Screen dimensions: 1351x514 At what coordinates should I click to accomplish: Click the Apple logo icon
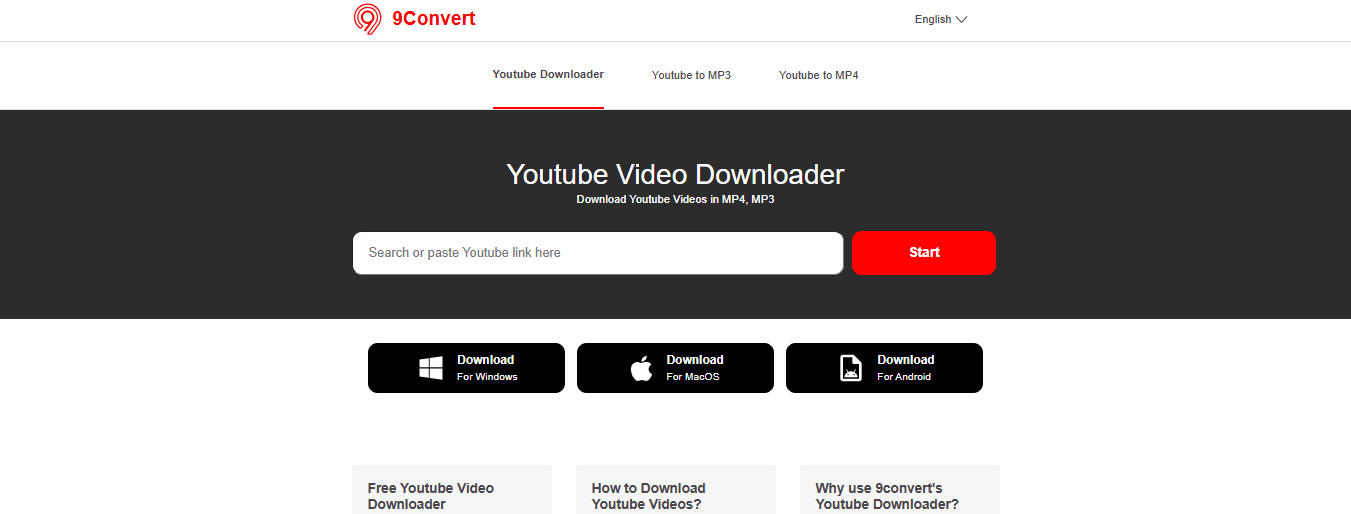(641, 368)
